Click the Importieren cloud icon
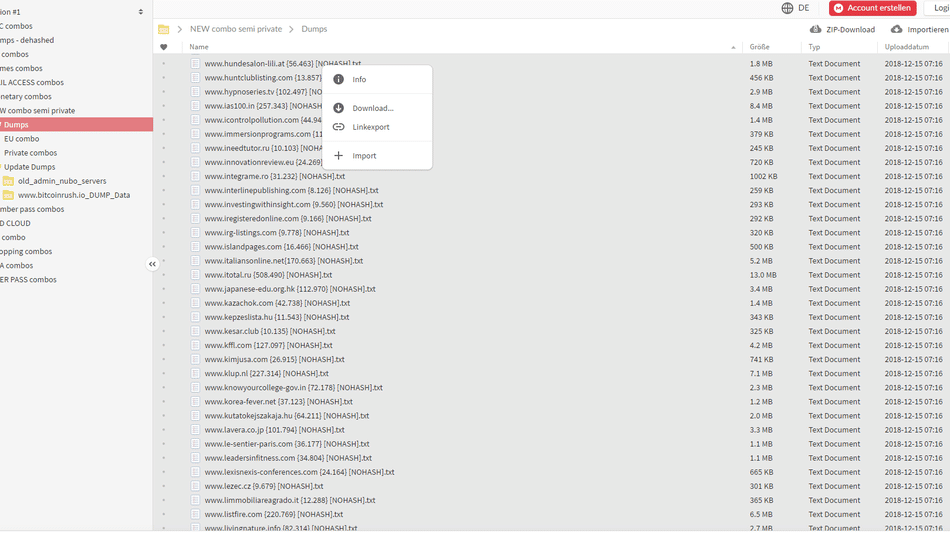The width and height of the screenshot is (950, 534). (x=896, y=29)
